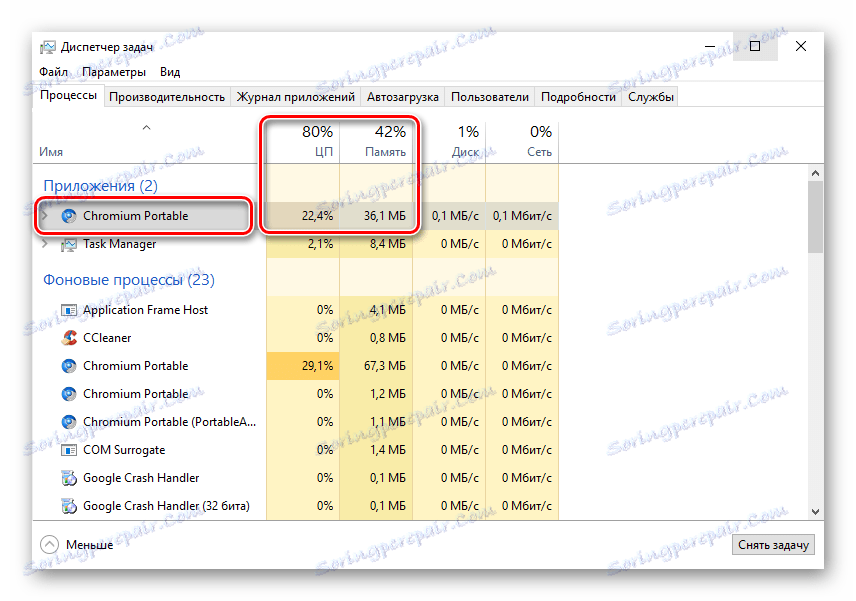Click the scrollbar up arrow

pos(816,173)
